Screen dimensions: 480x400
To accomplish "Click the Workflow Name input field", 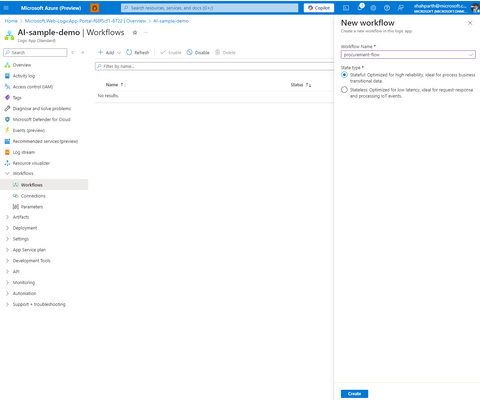I will coord(408,54).
